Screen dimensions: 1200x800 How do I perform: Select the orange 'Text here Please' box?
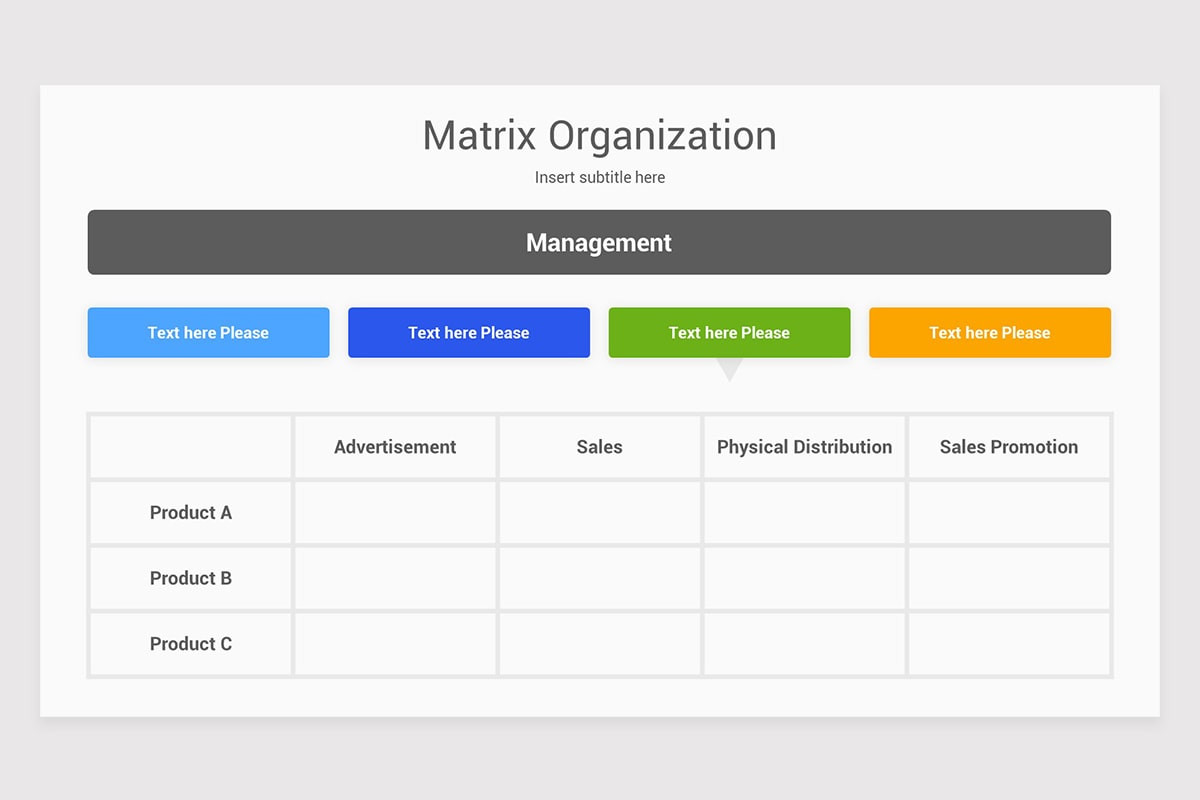coord(990,332)
